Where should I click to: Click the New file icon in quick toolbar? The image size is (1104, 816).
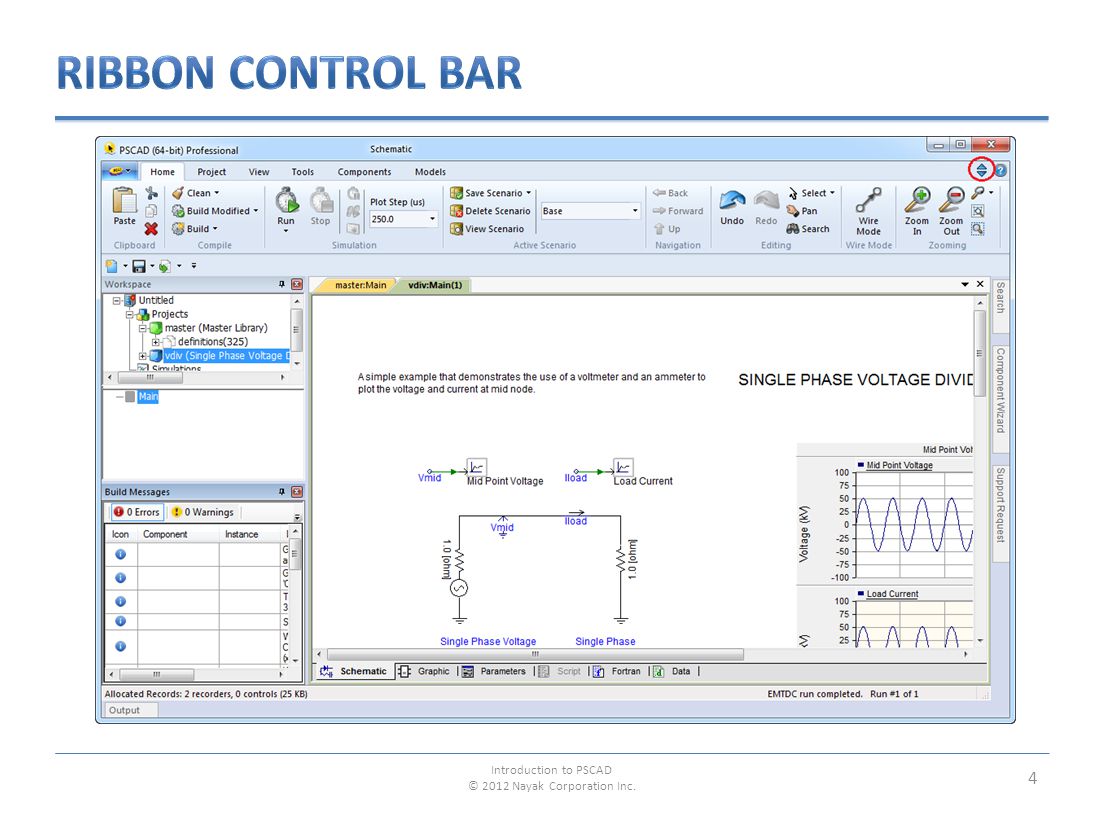click(x=111, y=266)
